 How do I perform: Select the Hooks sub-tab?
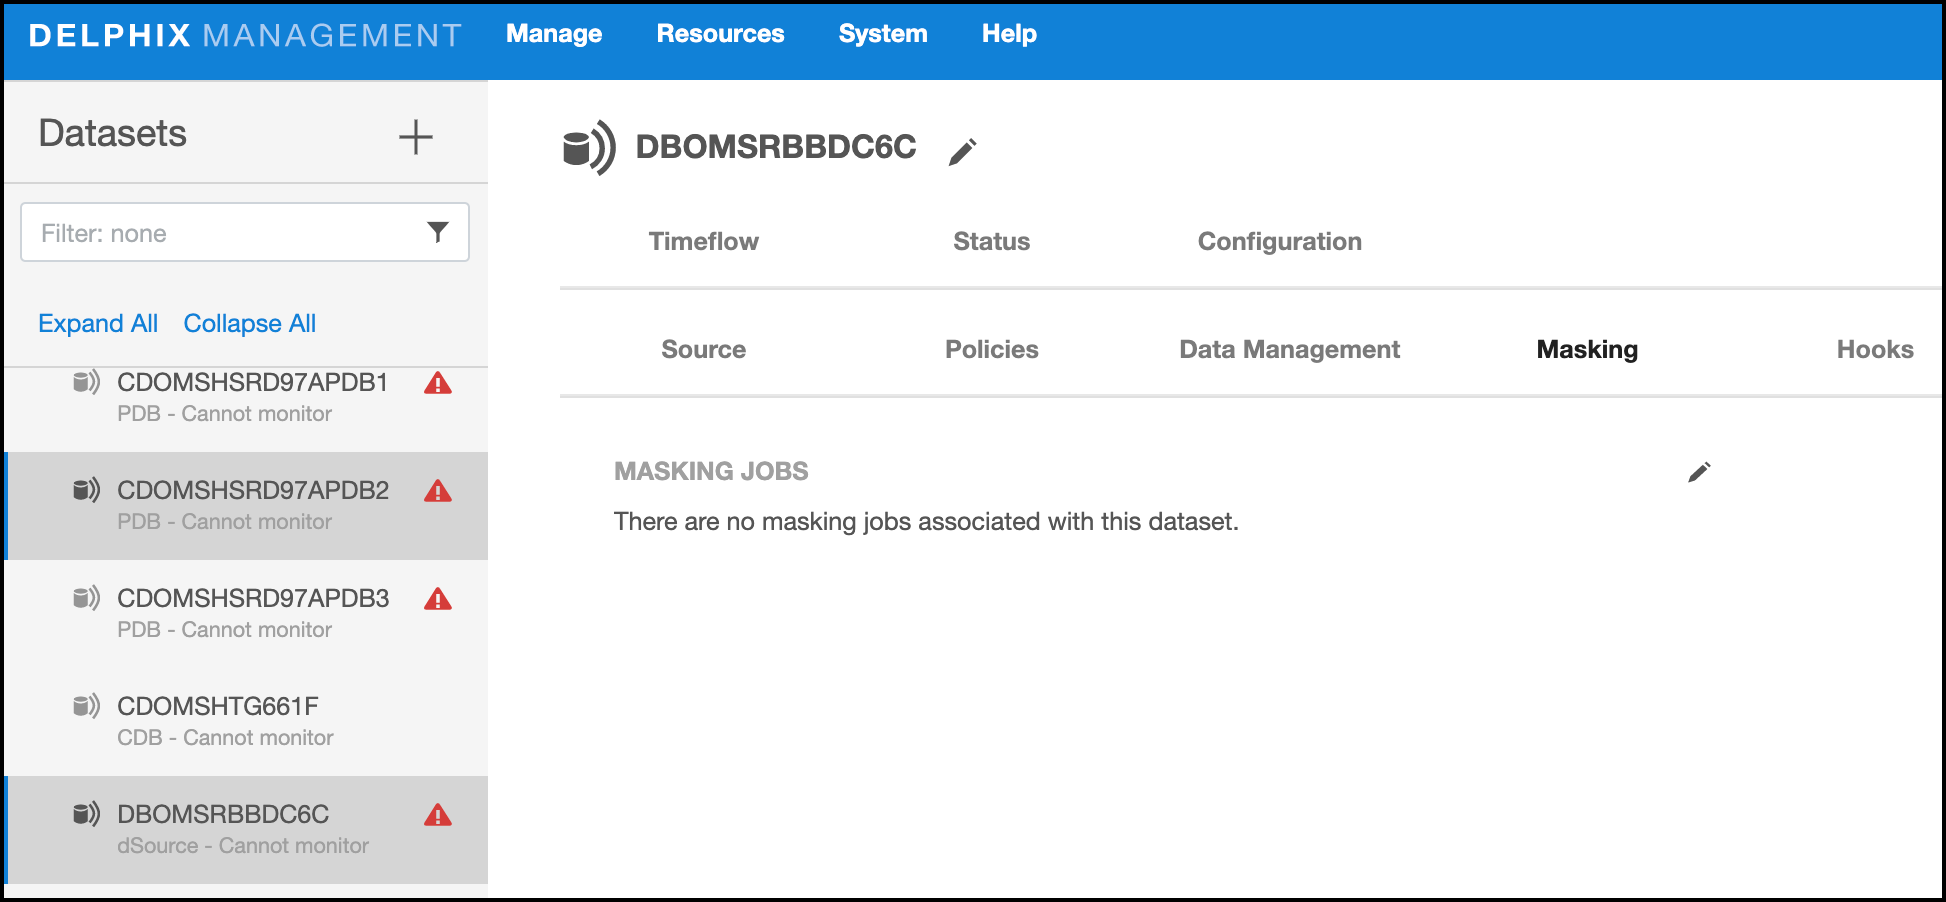pos(1874,350)
